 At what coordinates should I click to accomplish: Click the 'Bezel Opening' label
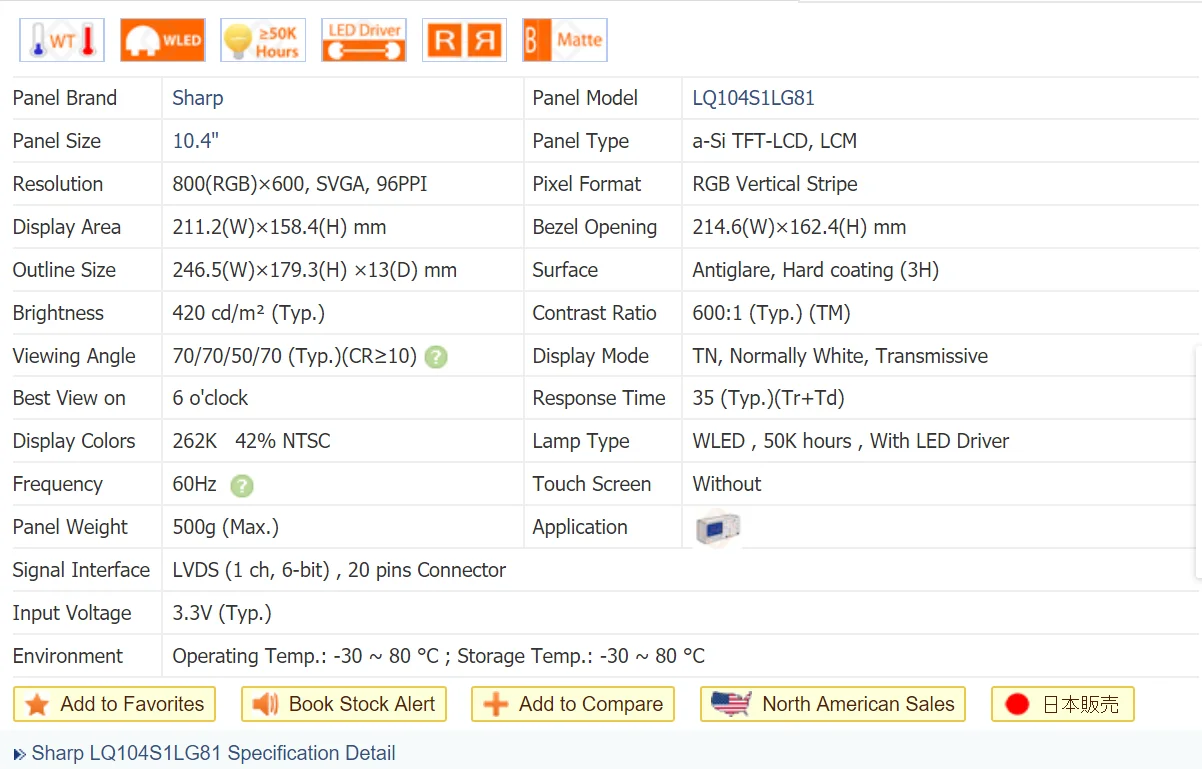tap(595, 227)
